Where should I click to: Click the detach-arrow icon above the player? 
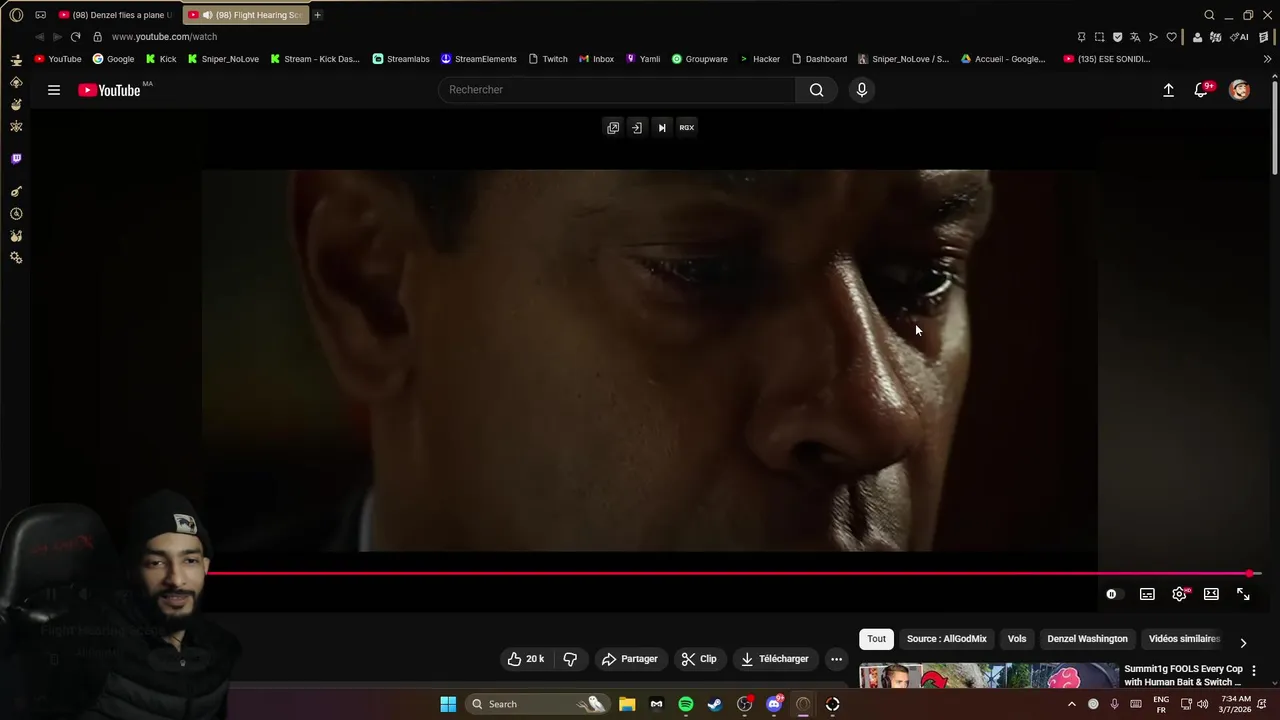pos(637,127)
